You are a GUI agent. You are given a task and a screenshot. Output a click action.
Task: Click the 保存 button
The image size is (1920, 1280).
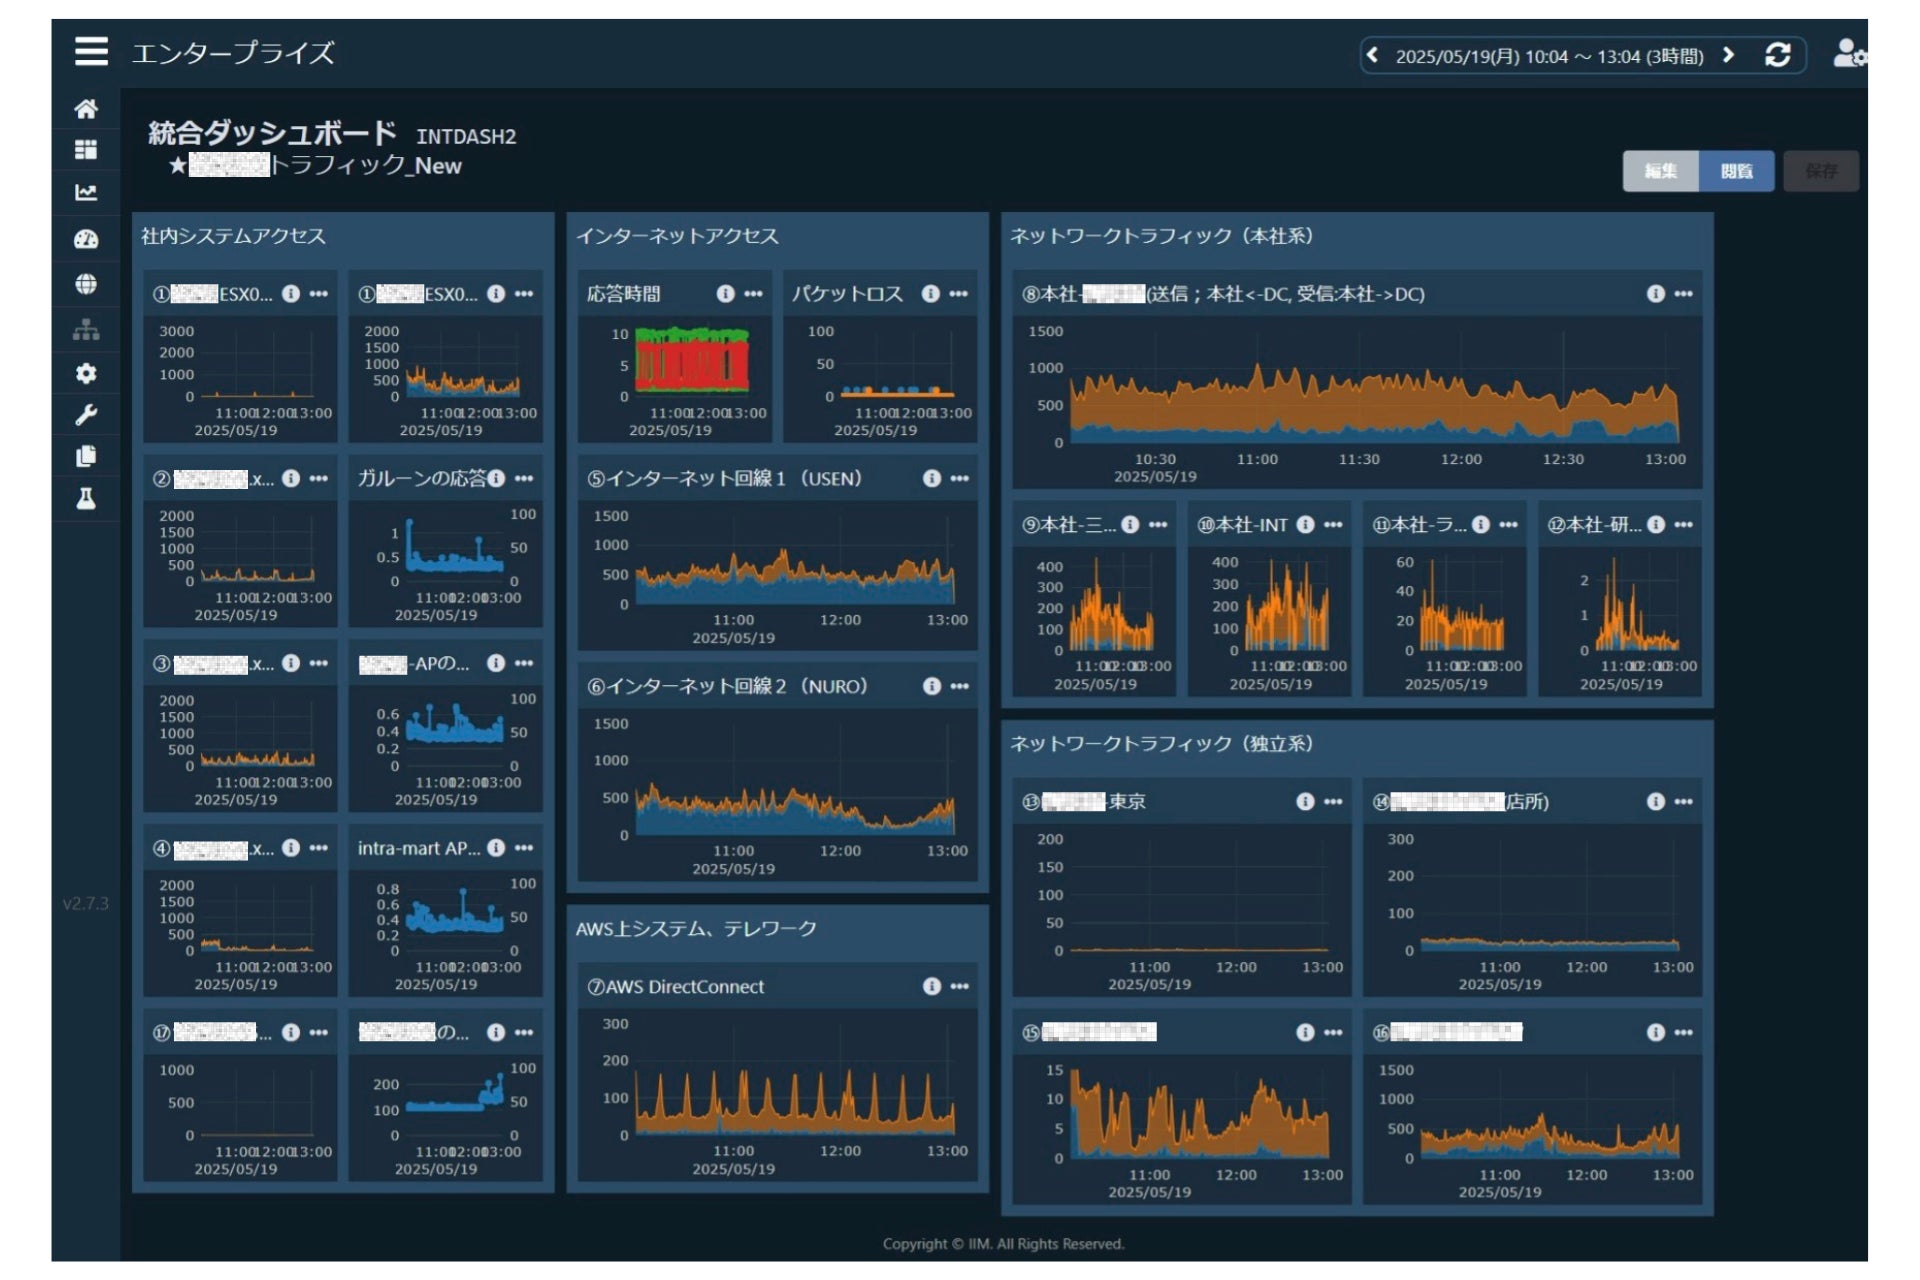coord(1821,171)
